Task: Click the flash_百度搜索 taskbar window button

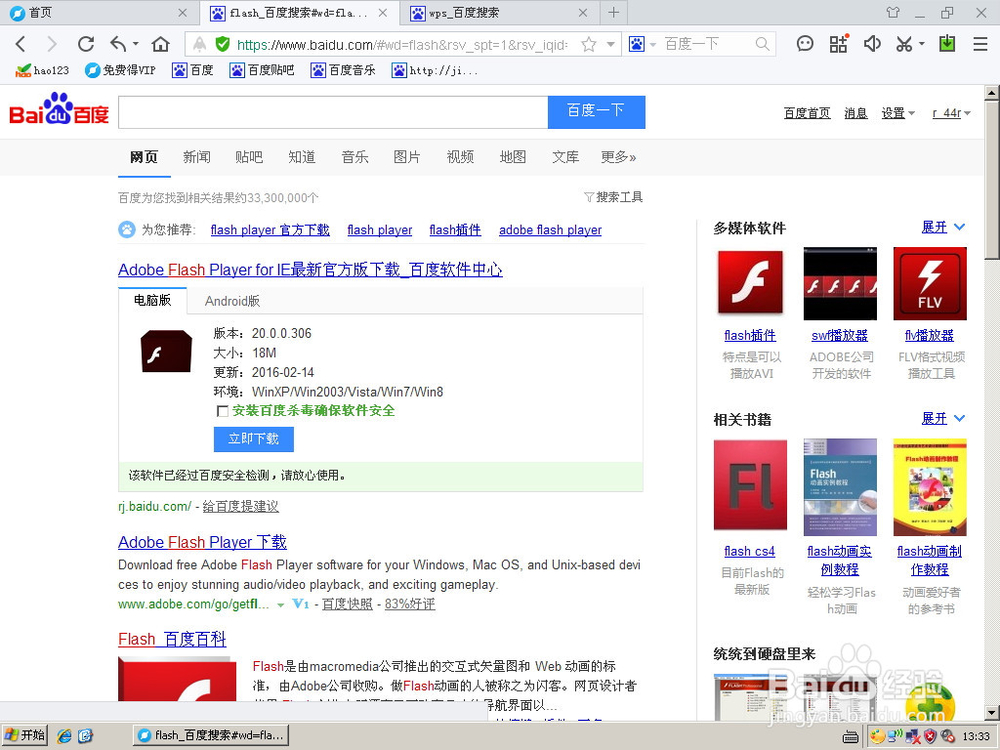Action: click(x=211, y=735)
